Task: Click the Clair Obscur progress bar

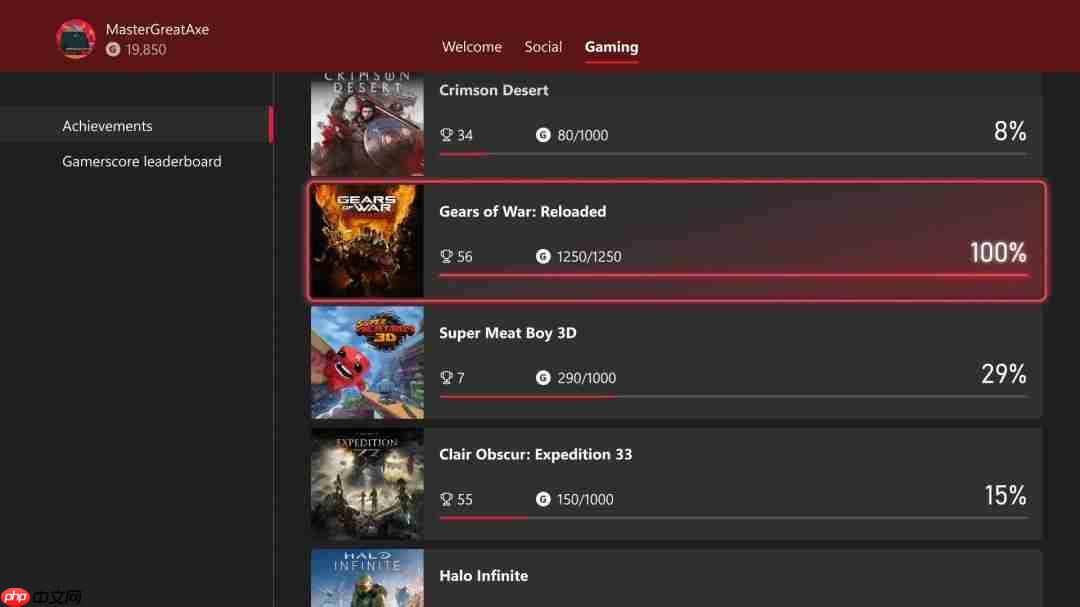Action: (734, 517)
